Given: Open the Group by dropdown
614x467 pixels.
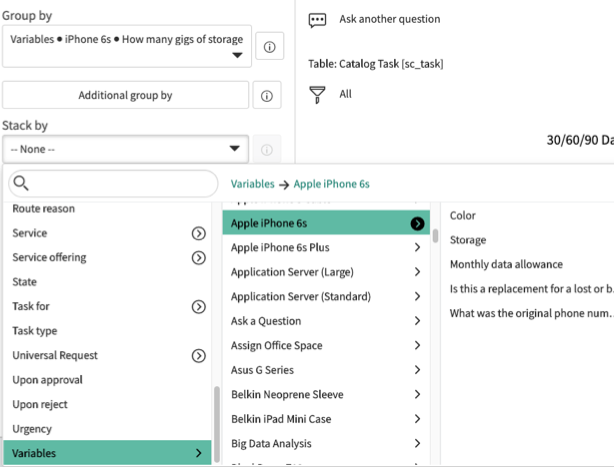Looking at the screenshot, I should pos(127,46).
